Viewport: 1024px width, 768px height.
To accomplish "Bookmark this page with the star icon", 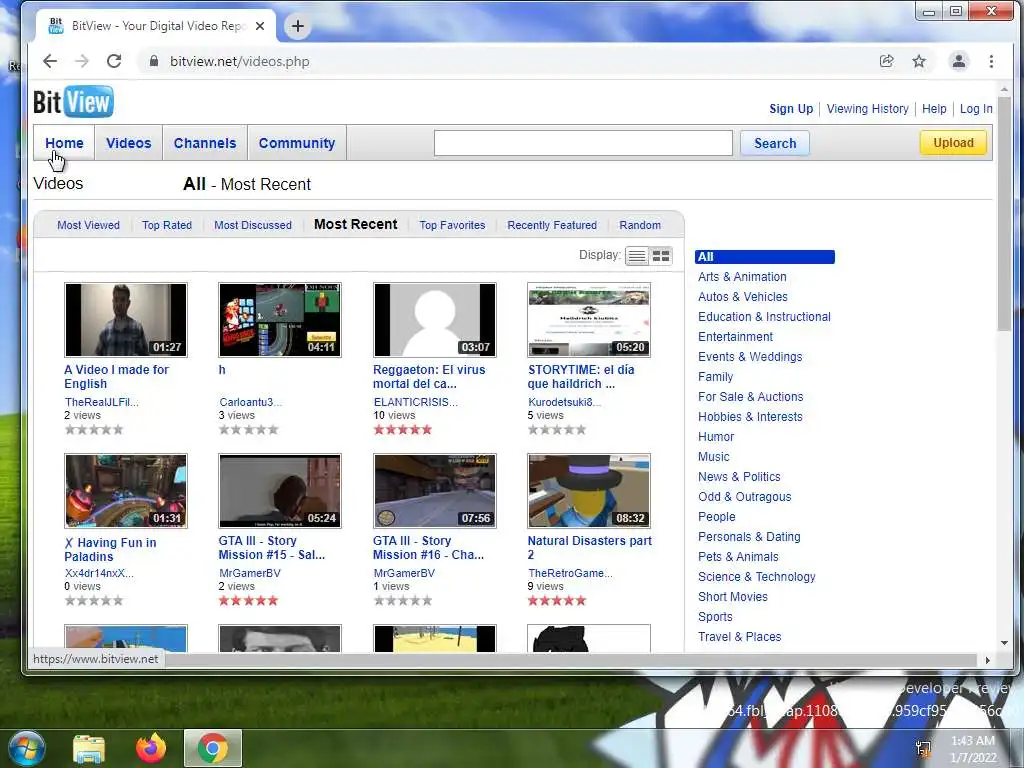I will tap(919, 61).
